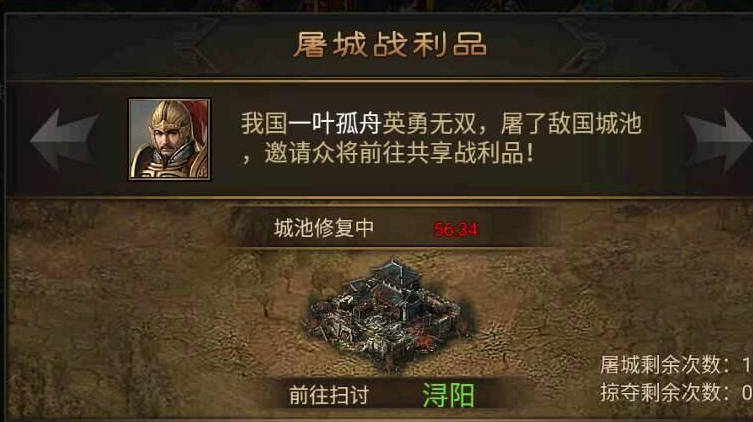Viewport: 753px width, 422px height.
Task: Select the 屠城剩余次数 label
Action: tap(660, 365)
